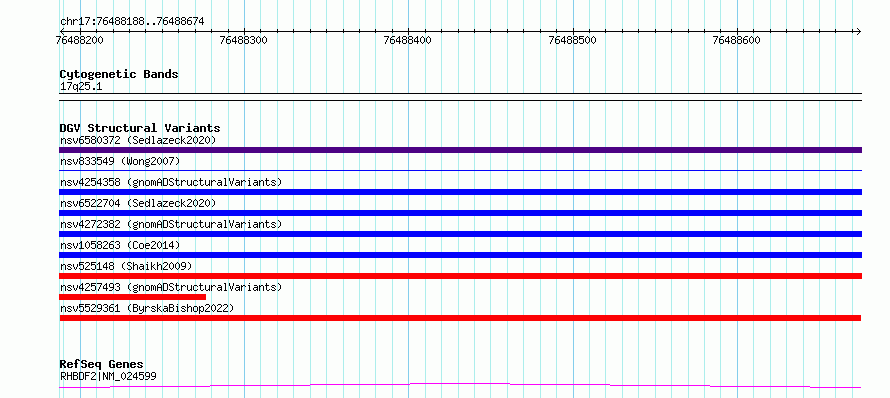The height and width of the screenshot is (398, 890).
Task: Click the red nsv5529361 variant bar
Action: pyautogui.click(x=460, y=318)
